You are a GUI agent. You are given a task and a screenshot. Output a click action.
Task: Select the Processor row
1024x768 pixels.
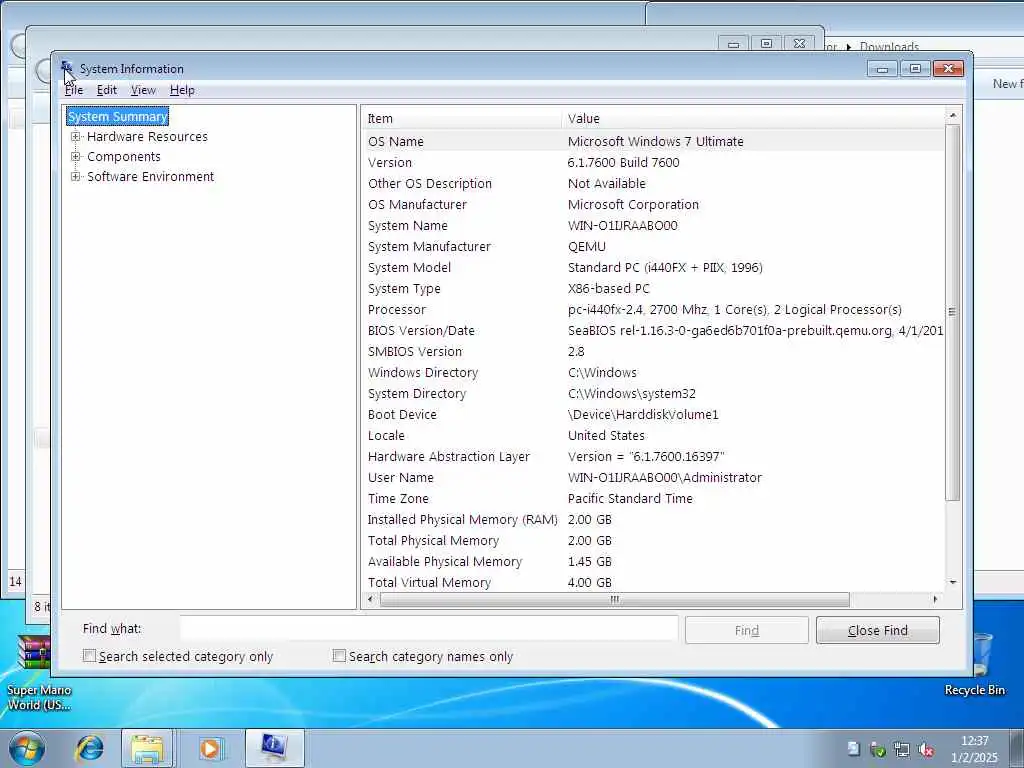point(653,310)
